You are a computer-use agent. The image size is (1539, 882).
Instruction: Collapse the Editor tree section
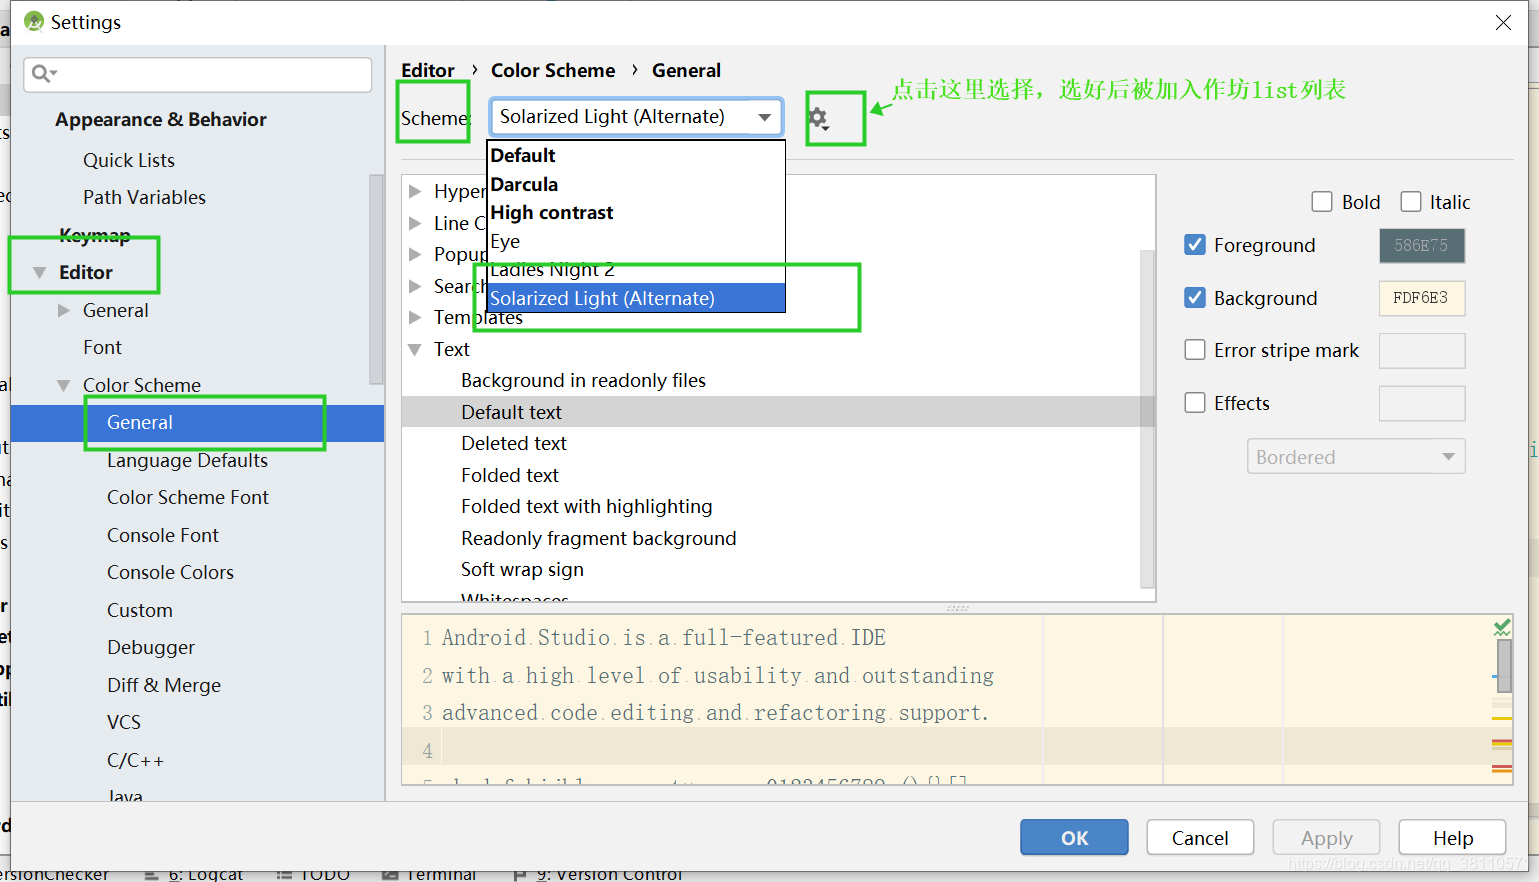tap(40, 272)
